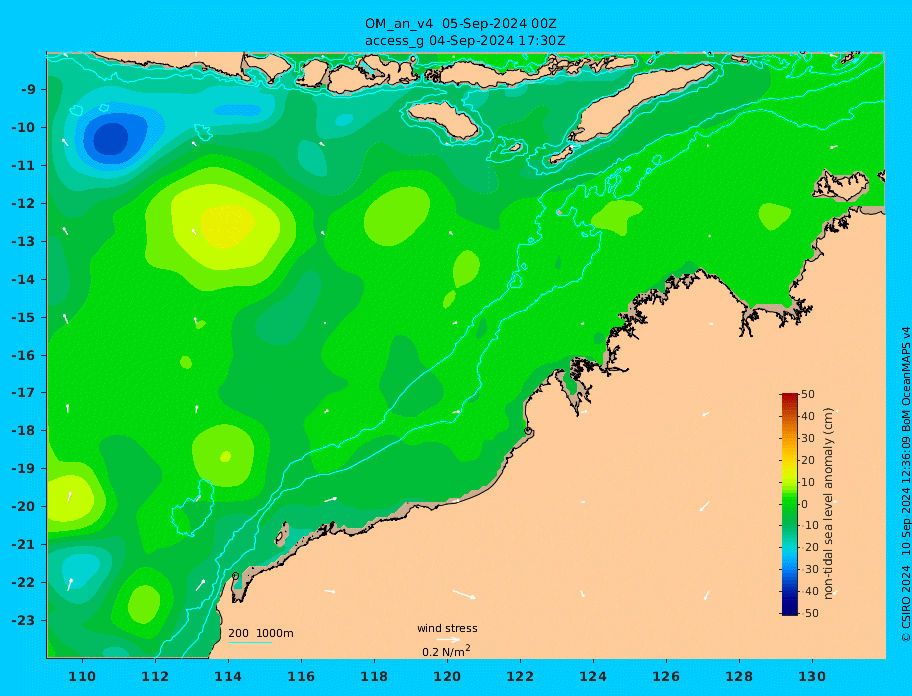Click the 'wind stress' legend label
Viewport: 912px width, 696px height.
tap(447, 628)
